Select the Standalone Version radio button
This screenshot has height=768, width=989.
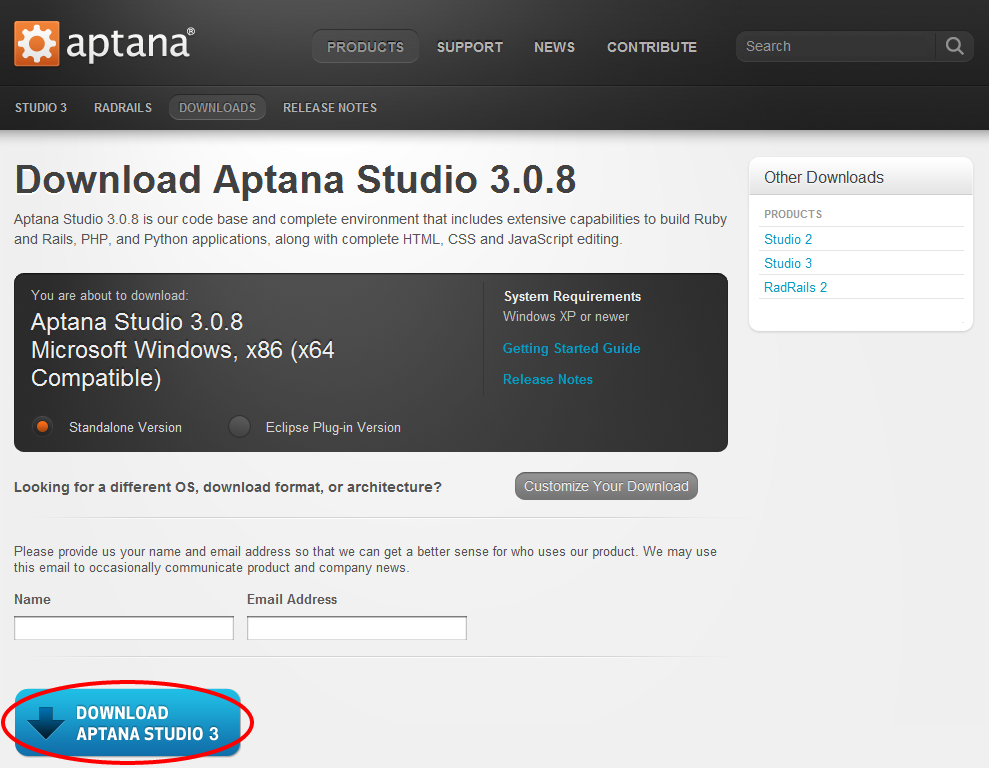pyautogui.click(x=40, y=426)
